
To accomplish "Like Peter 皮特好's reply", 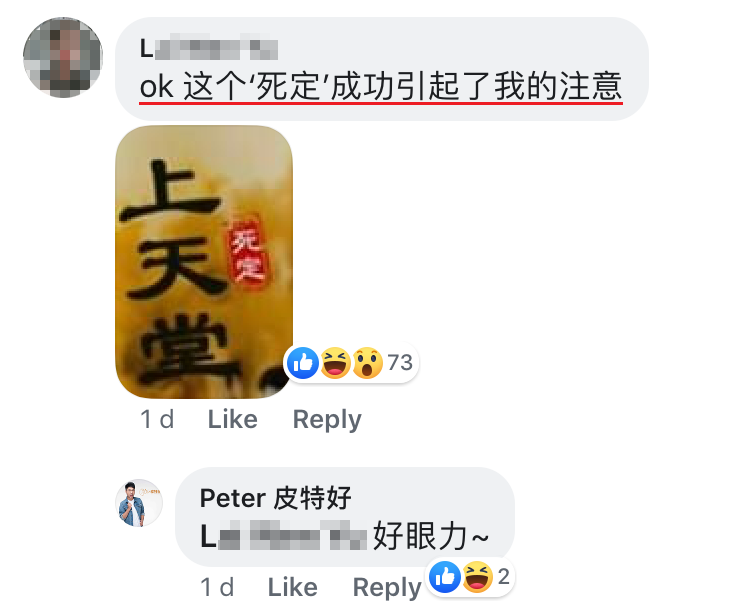I will tap(292, 587).
